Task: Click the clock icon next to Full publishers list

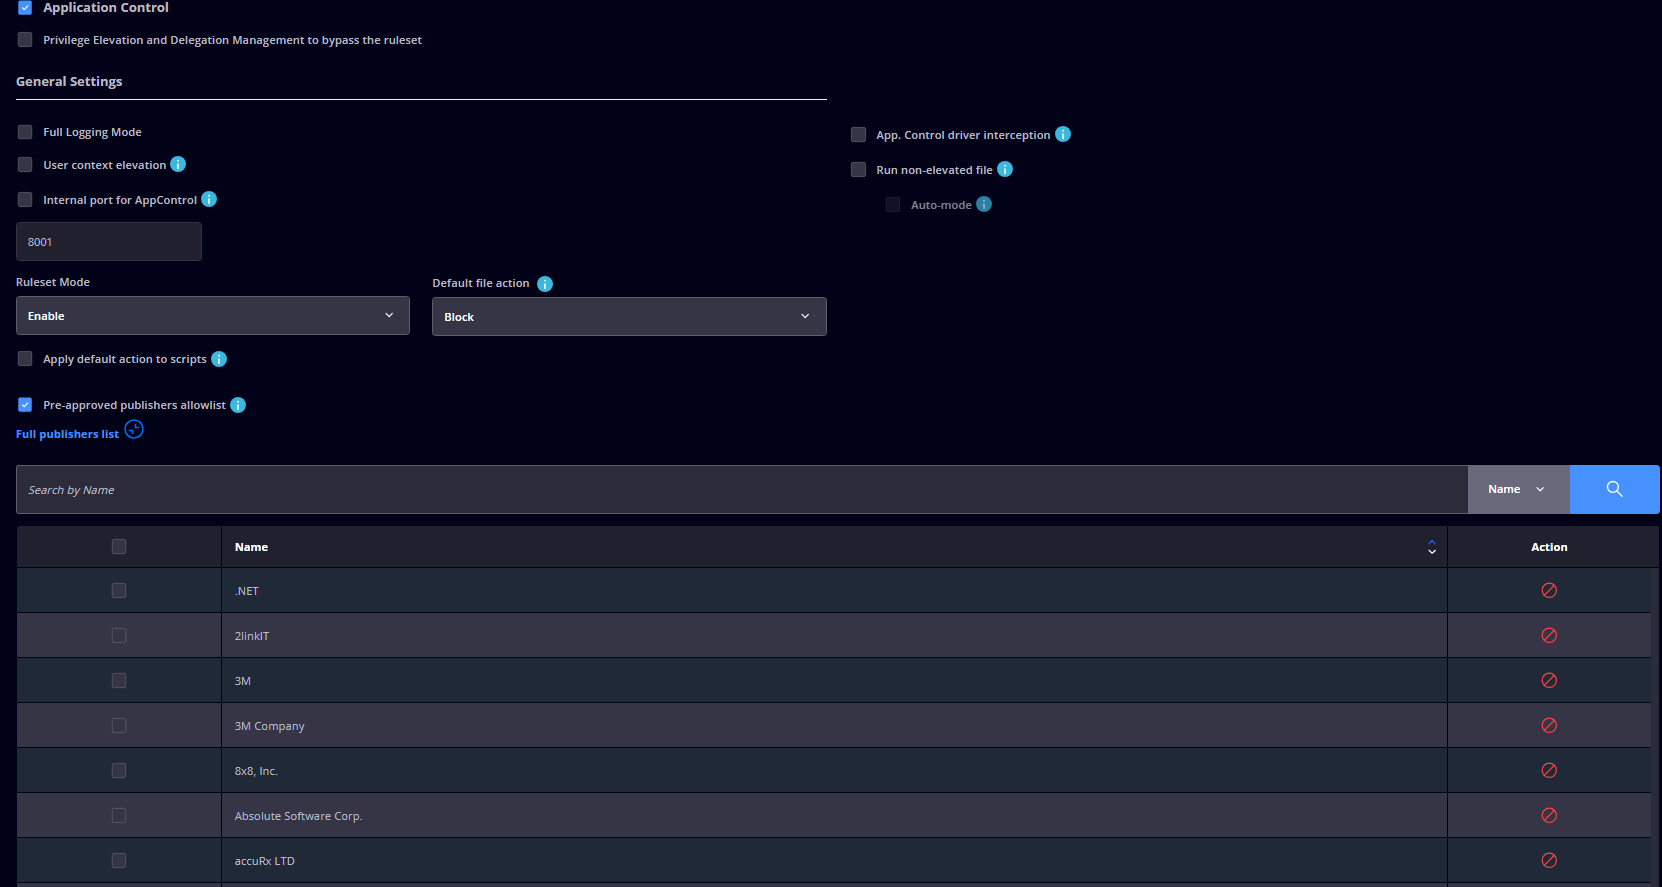Action: point(134,430)
